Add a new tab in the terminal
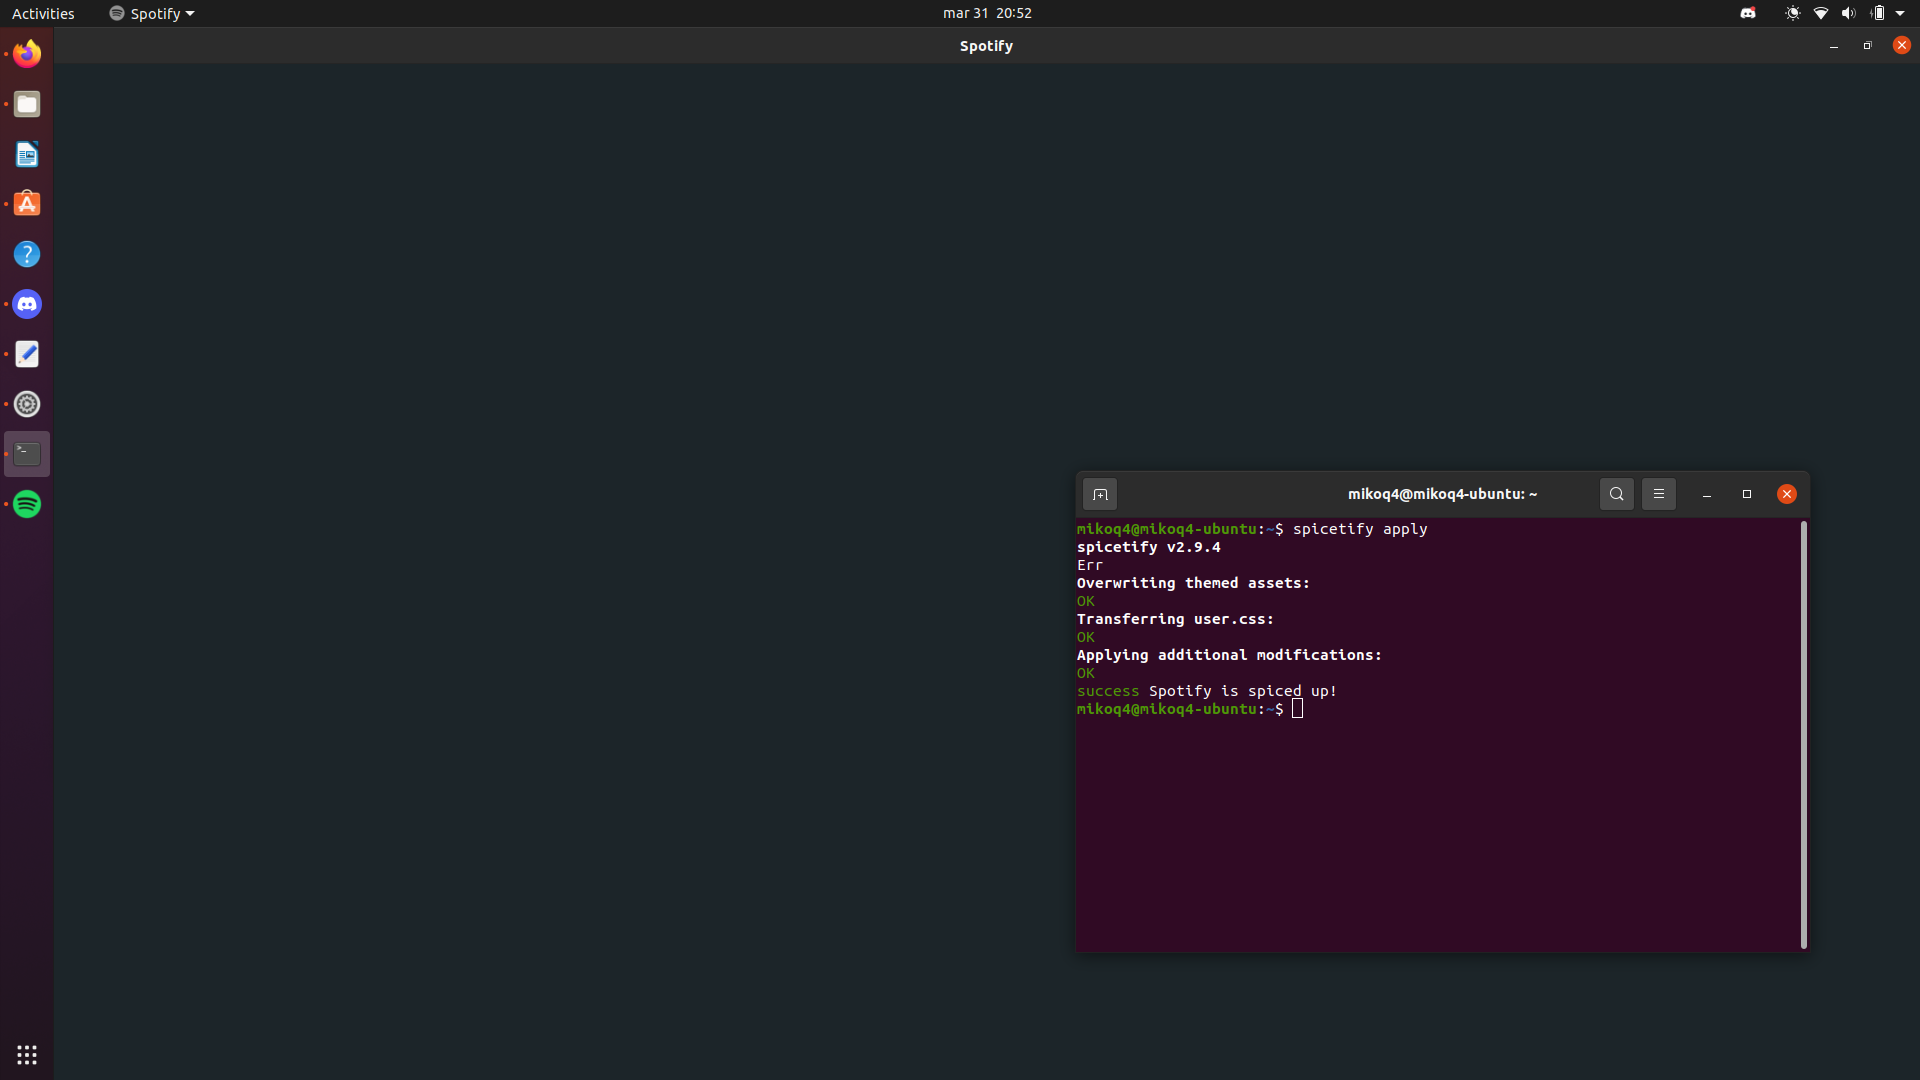The image size is (1920, 1080). pyautogui.click(x=1100, y=494)
